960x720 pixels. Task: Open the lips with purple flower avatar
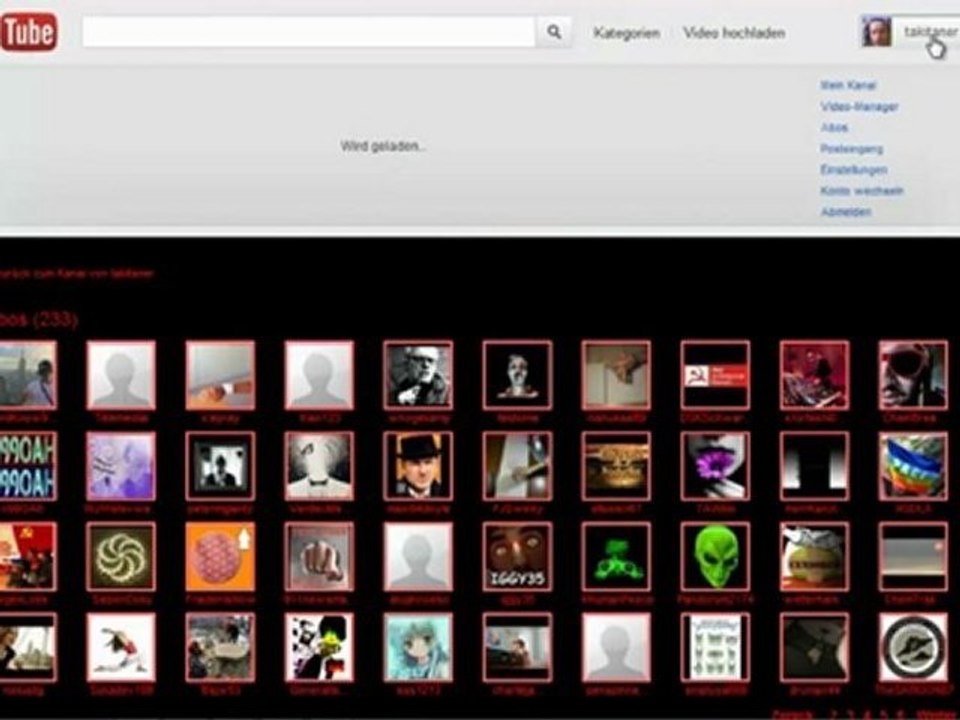pyautogui.click(x=715, y=466)
